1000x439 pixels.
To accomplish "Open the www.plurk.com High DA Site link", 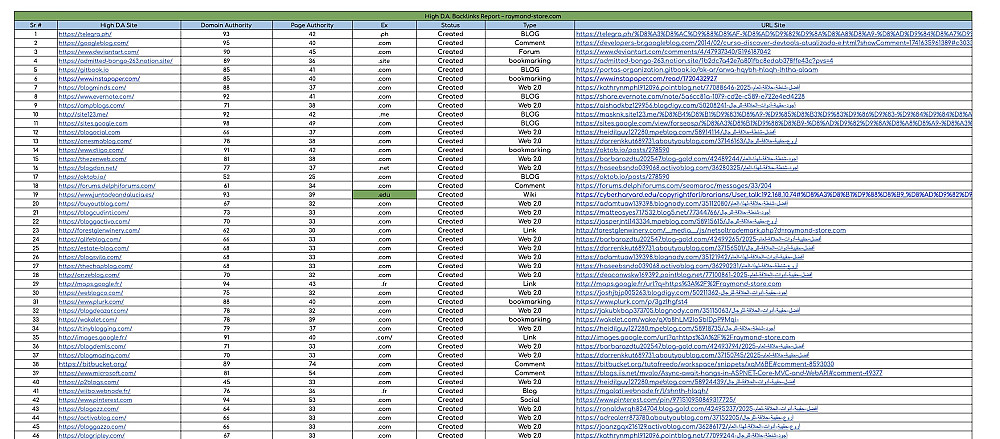I will (91, 302).
